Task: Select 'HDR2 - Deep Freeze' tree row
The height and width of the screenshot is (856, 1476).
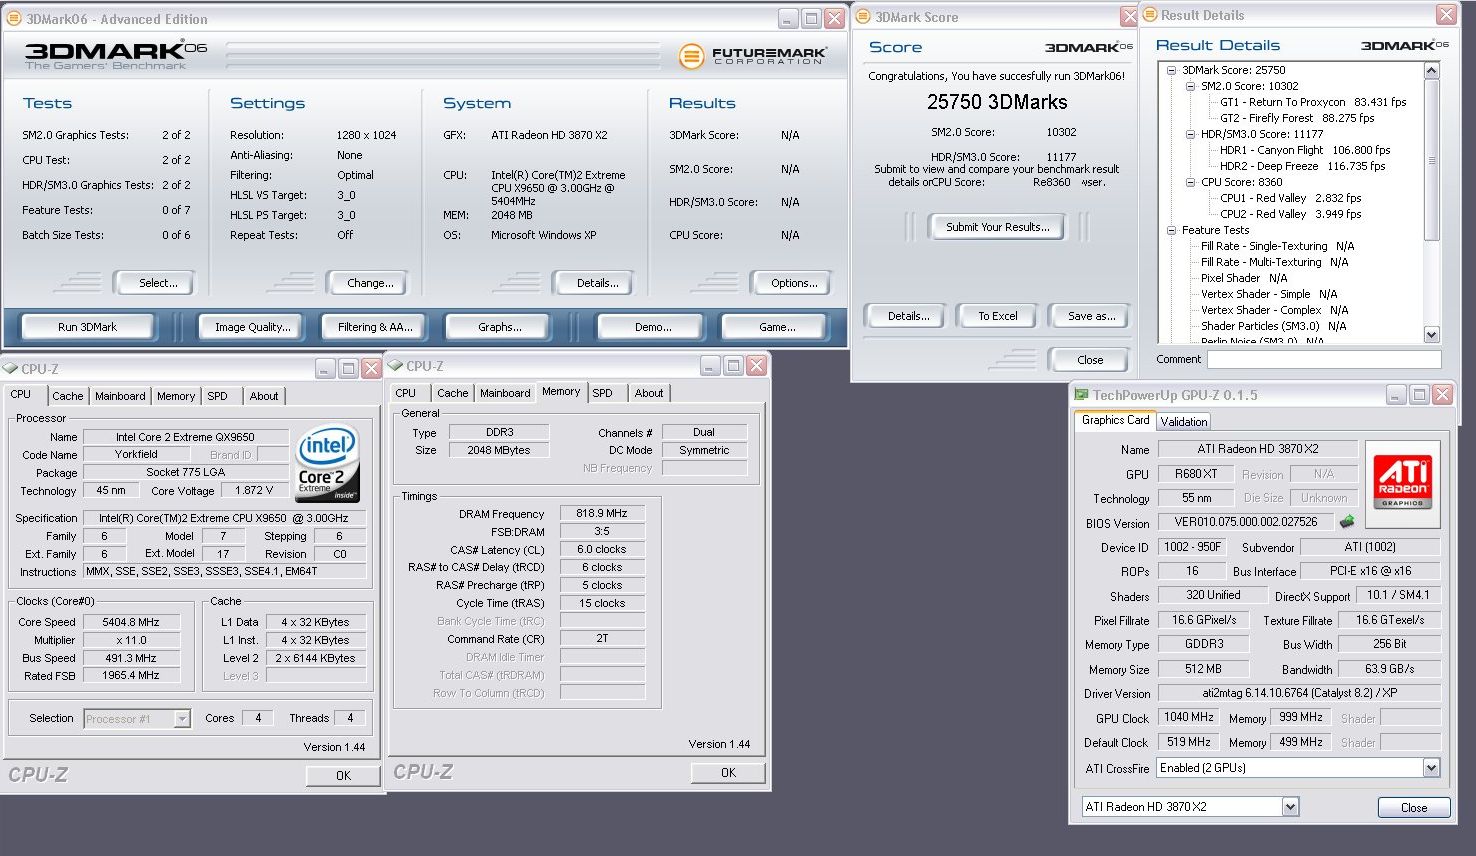Action: tap(1302, 166)
